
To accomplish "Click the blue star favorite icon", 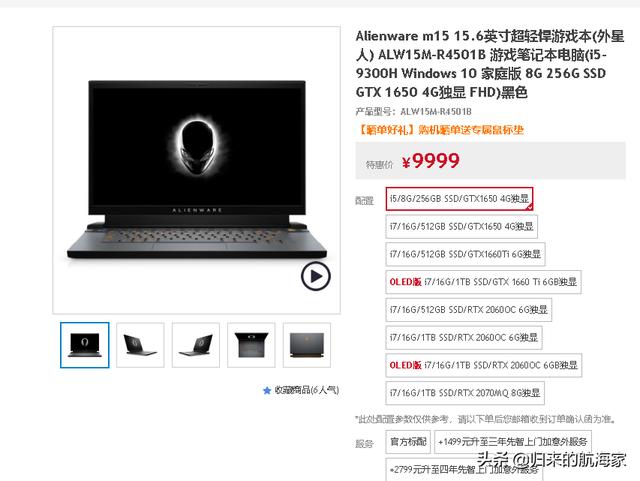I will point(267,391).
